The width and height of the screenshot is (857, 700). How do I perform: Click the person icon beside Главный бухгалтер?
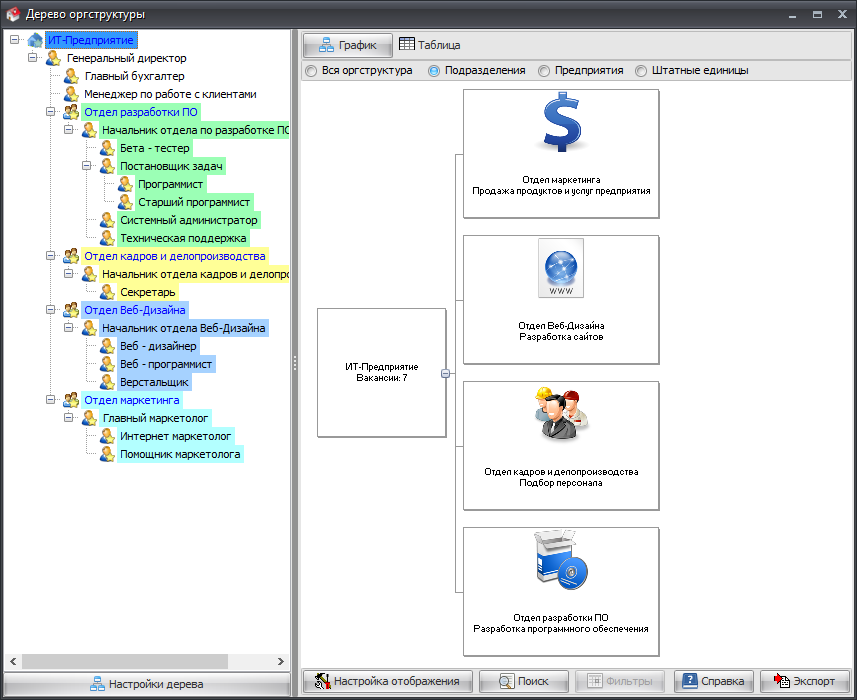coord(72,76)
